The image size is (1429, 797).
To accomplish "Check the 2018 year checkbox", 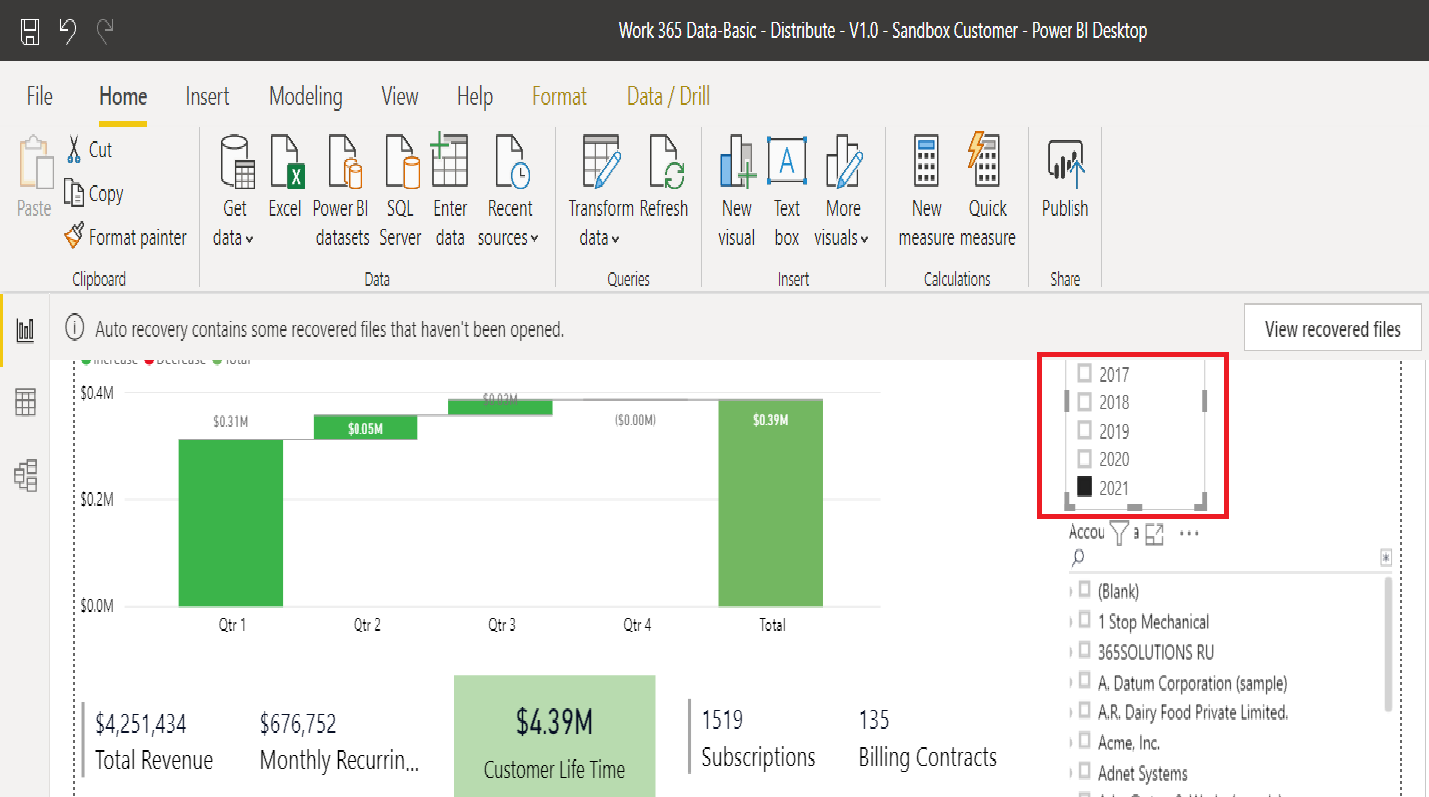I will (x=1084, y=402).
